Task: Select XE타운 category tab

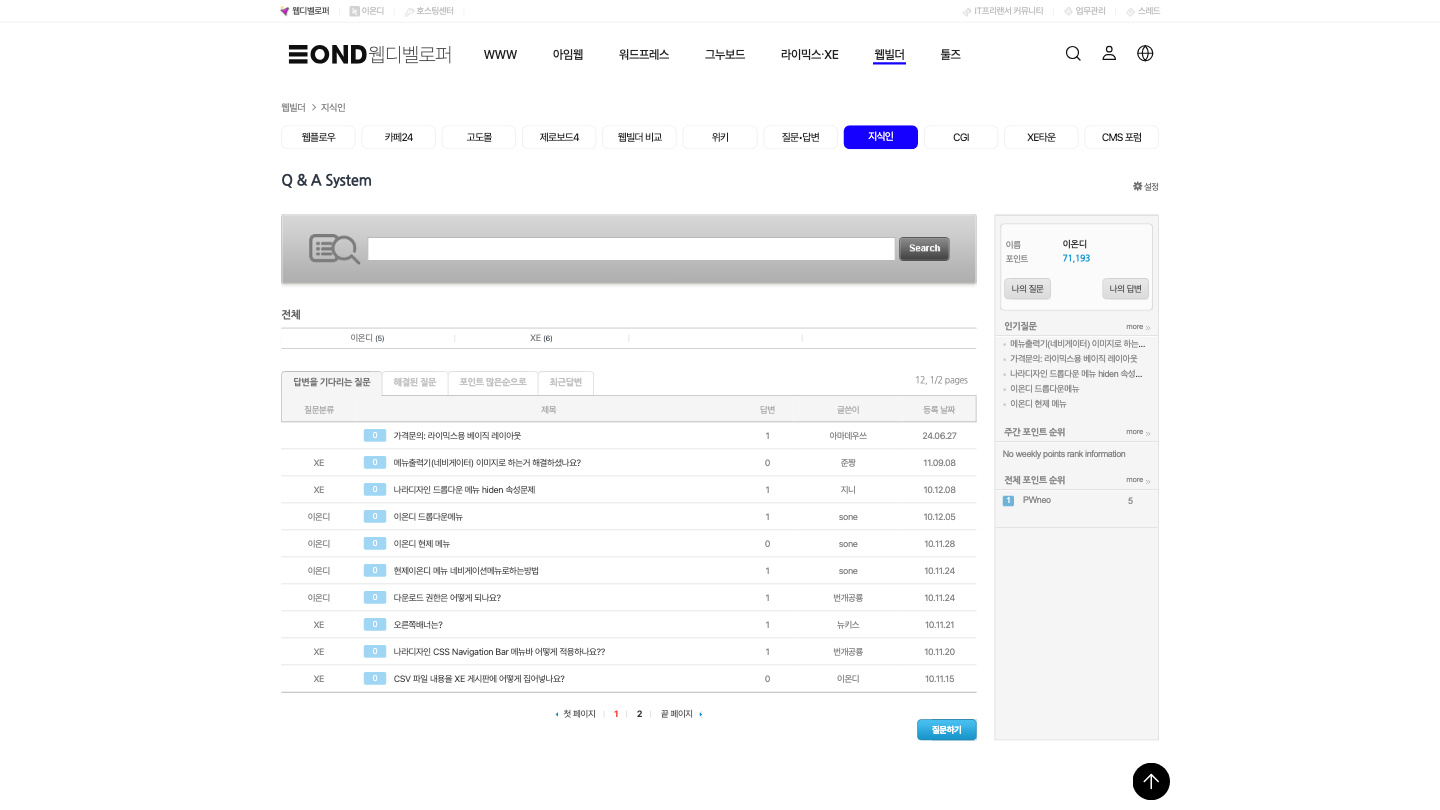Action: (x=1041, y=137)
